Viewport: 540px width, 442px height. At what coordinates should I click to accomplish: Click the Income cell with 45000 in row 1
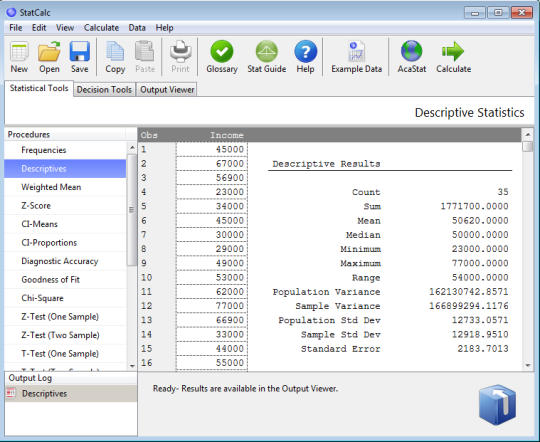pyautogui.click(x=211, y=149)
